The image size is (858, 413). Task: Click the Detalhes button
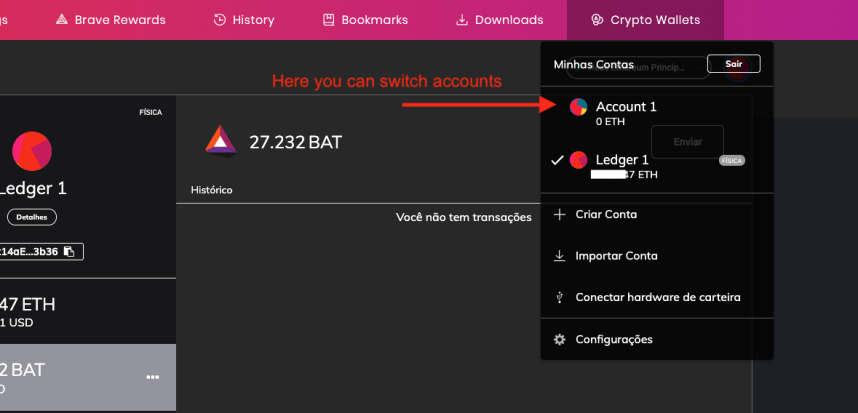coord(32,217)
